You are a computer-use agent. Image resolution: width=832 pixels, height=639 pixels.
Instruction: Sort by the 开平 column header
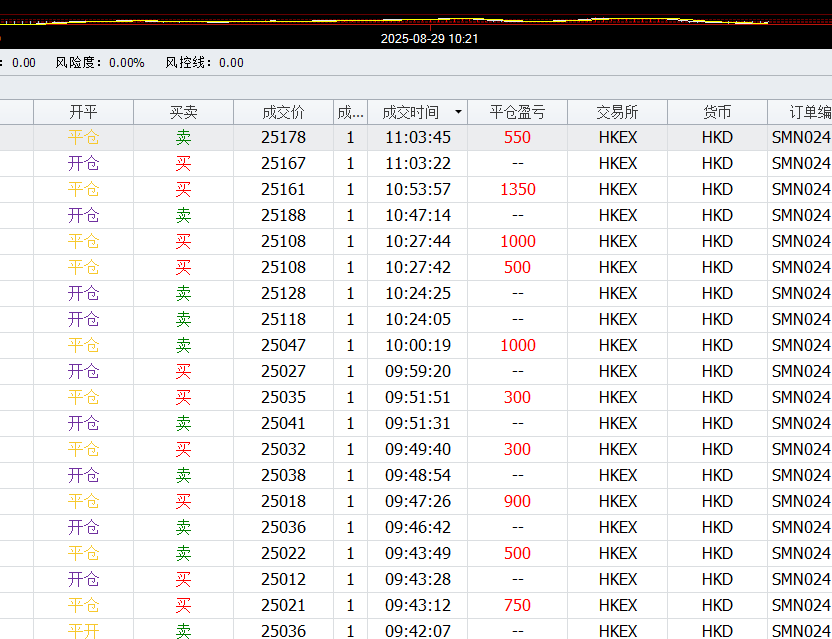(x=83, y=113)
